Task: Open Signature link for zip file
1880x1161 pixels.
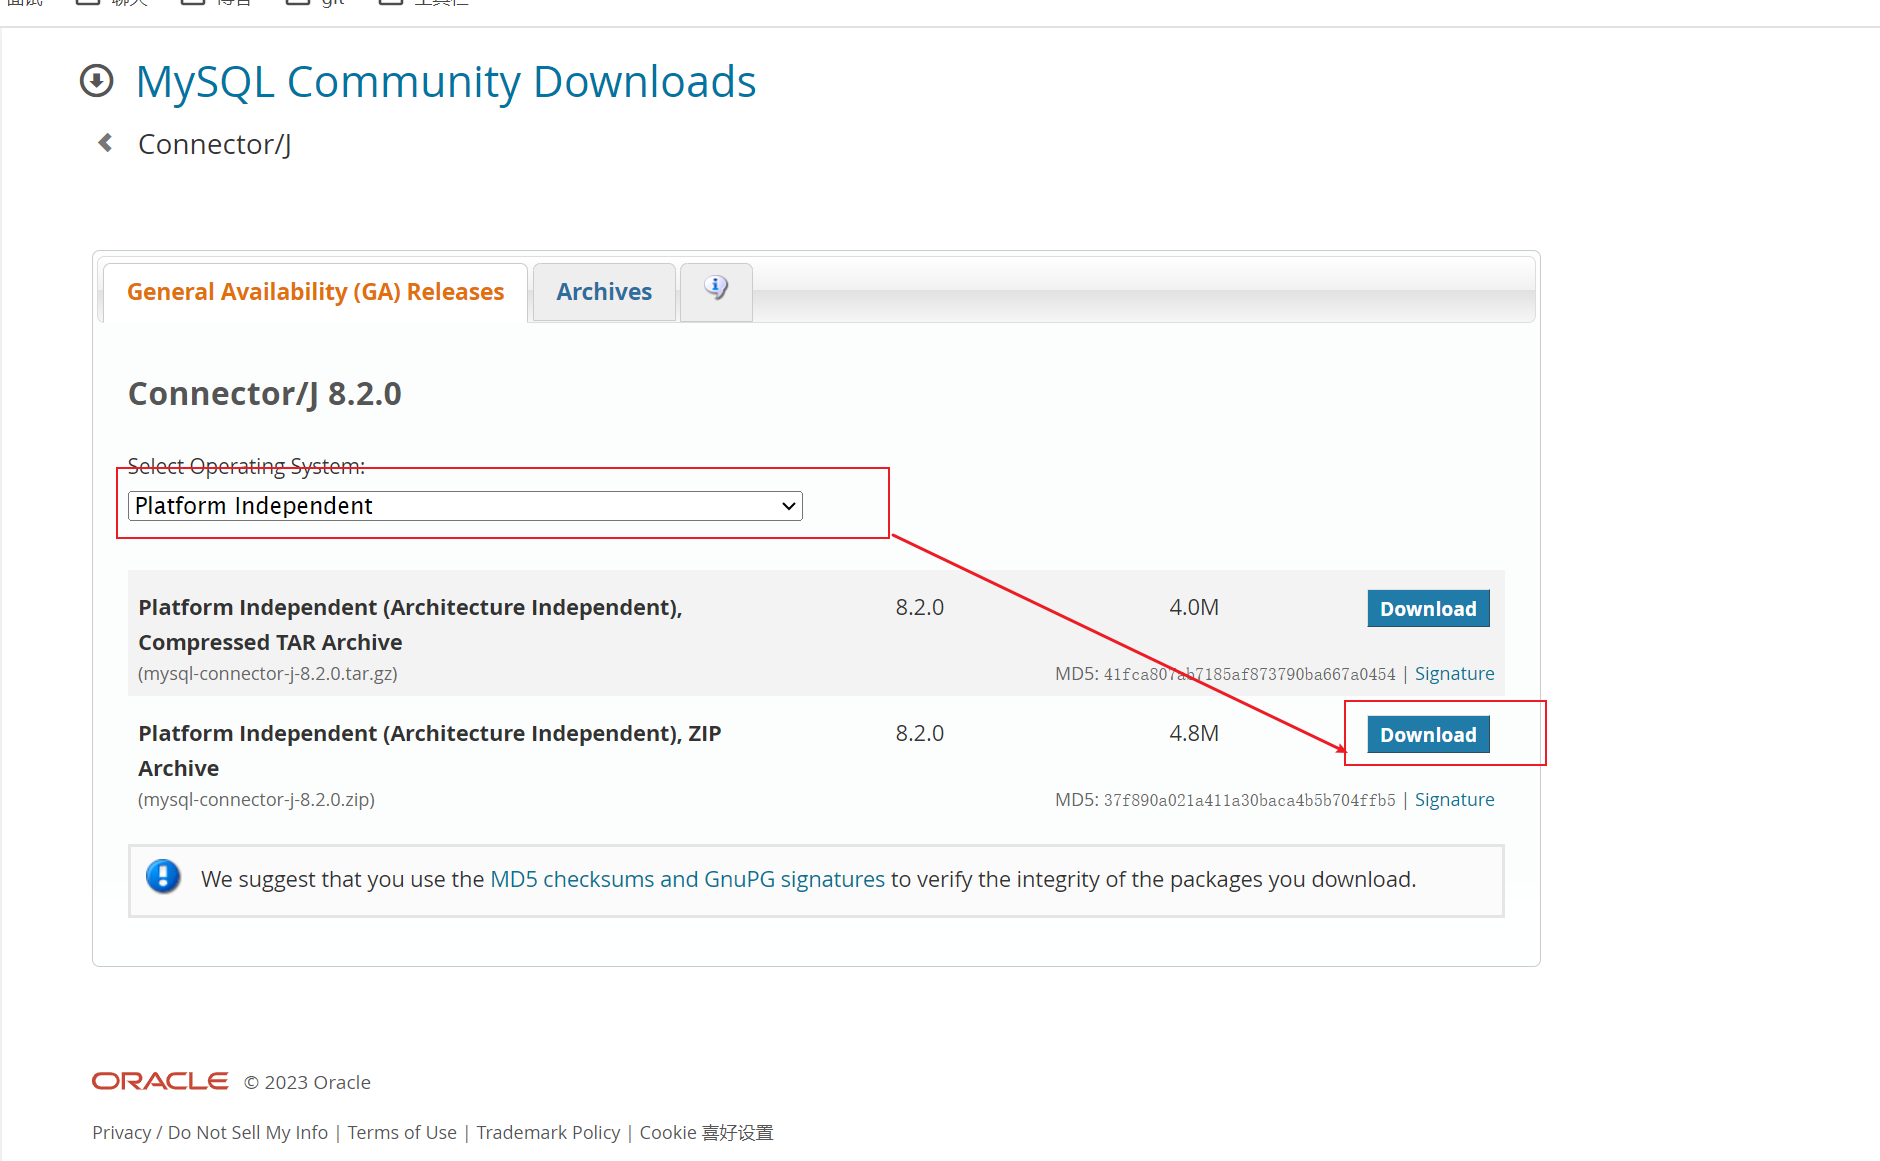Action: pos(1454,800)
